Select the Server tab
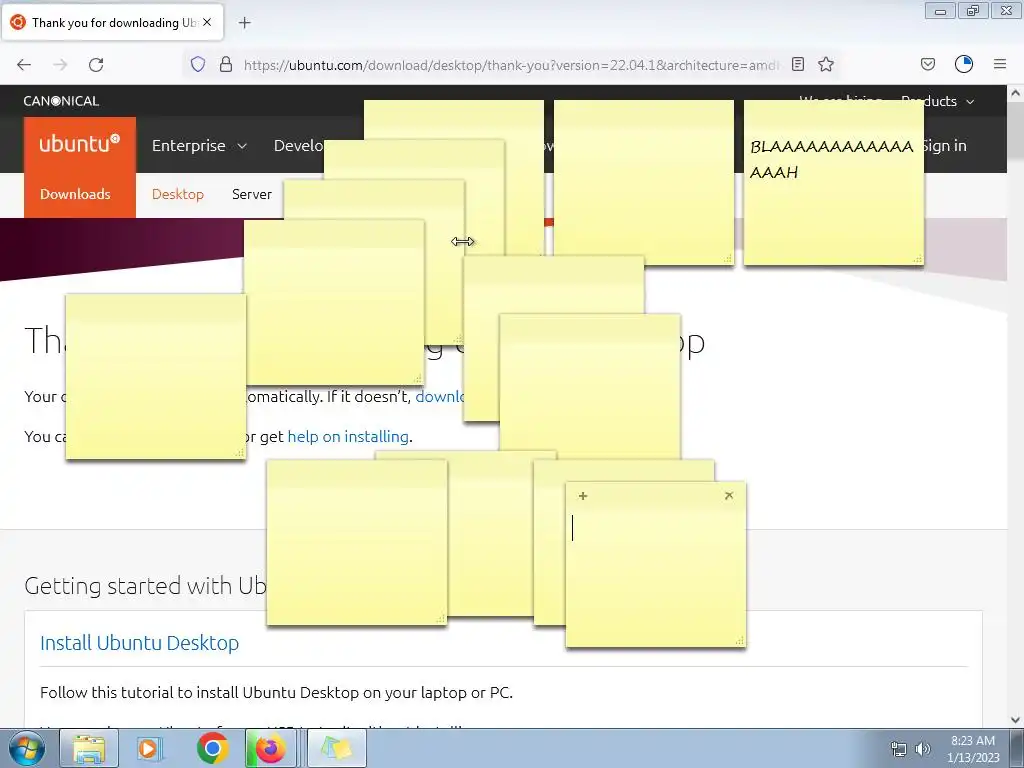This screenshot has width=1024, height=768. pyautogui.click(x=251, y=194)
